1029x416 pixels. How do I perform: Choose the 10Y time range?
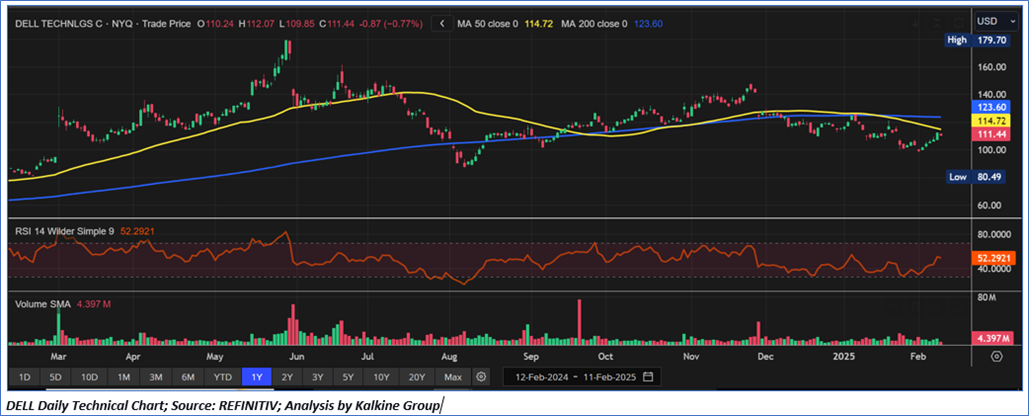click(x=381, y=377)
